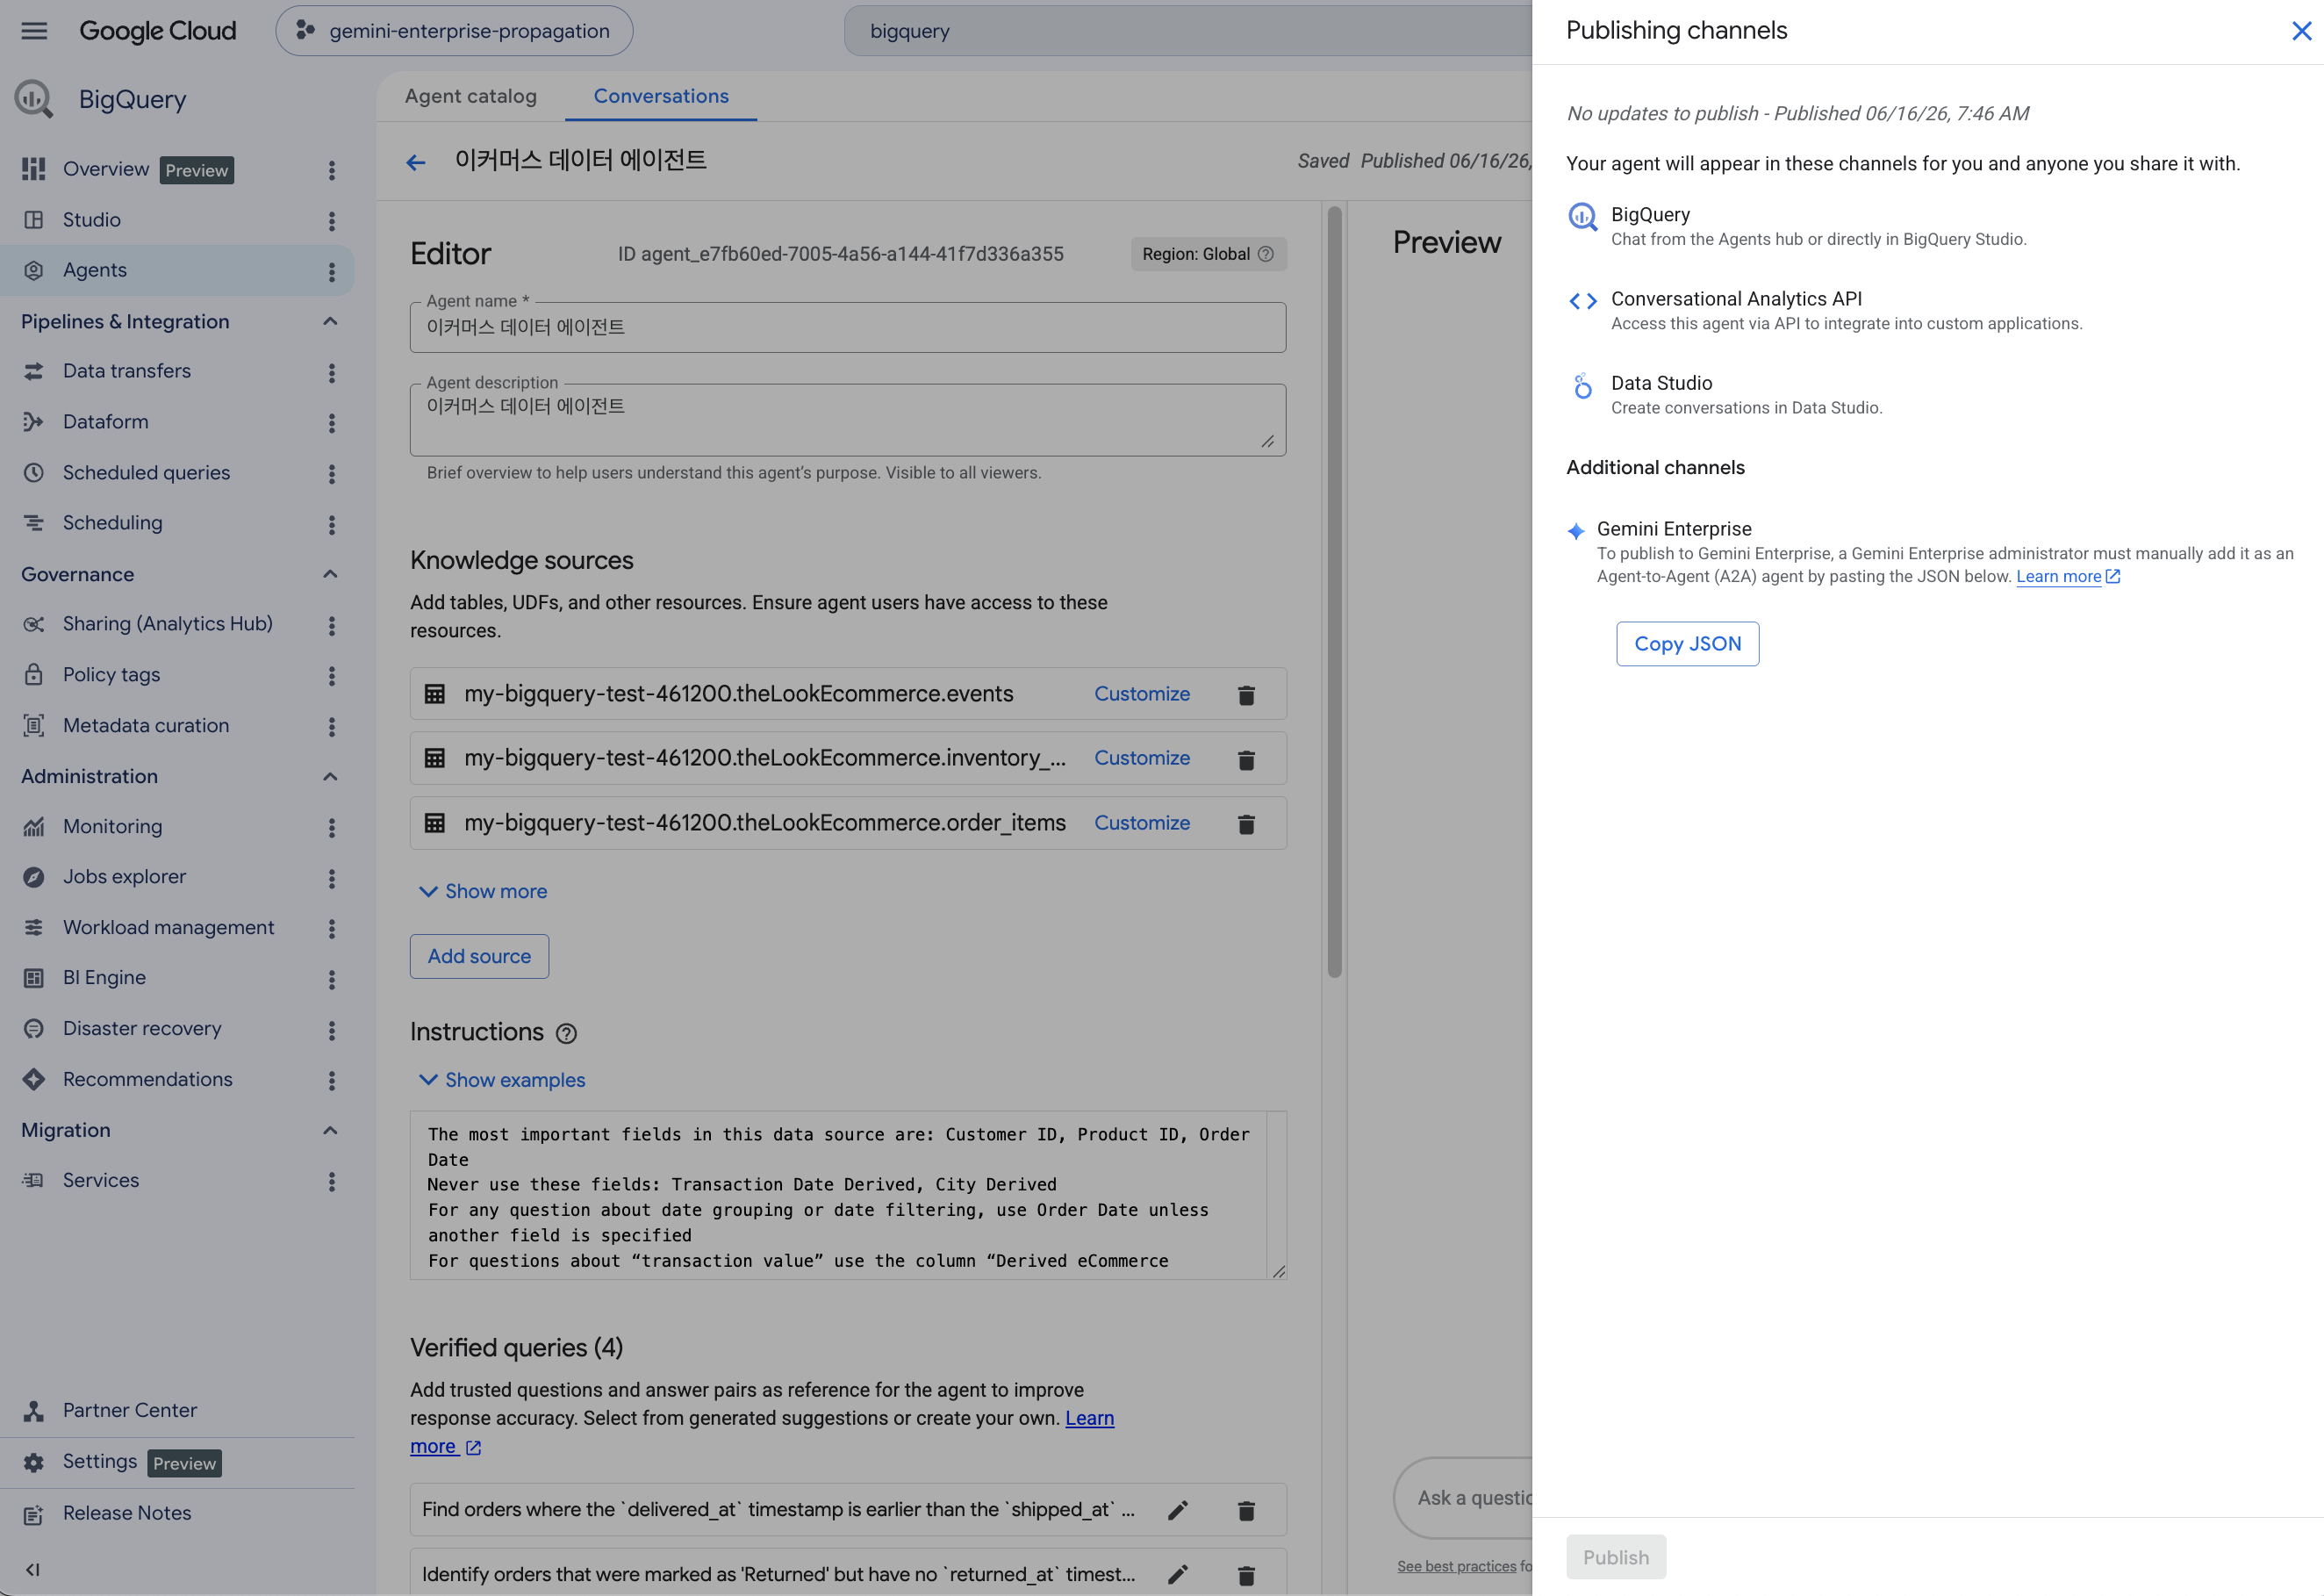Open Jobs explorer in the sidebar
The image size is (2324, 1596).
124,877
